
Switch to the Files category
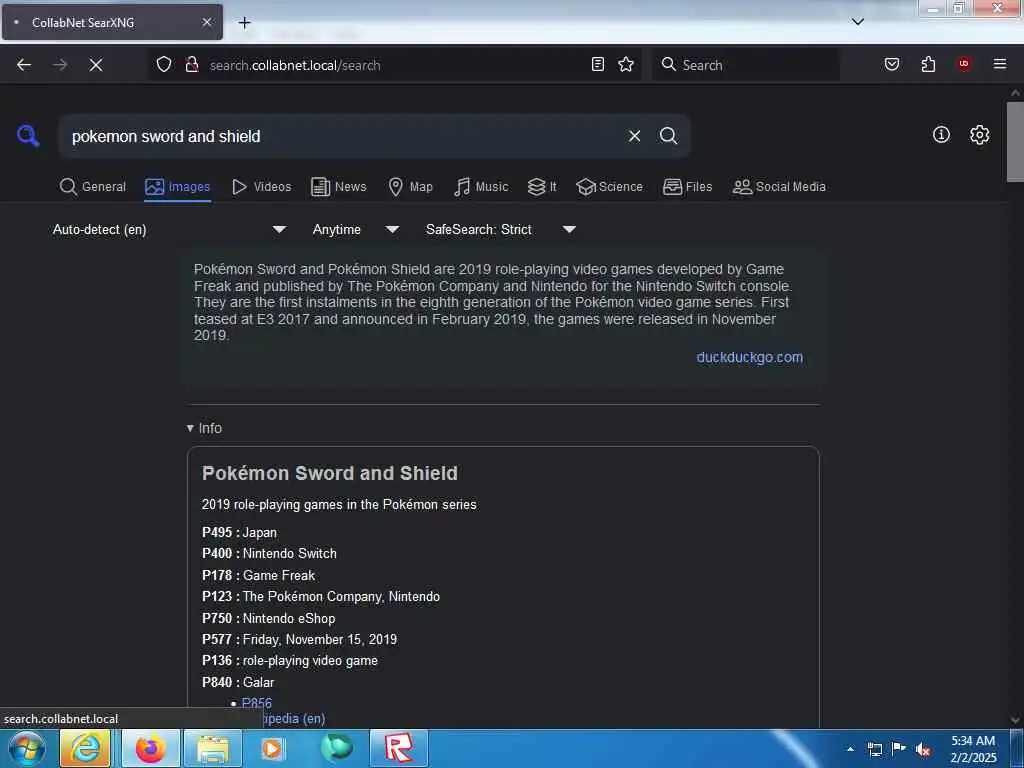click(x=688, y=187)
